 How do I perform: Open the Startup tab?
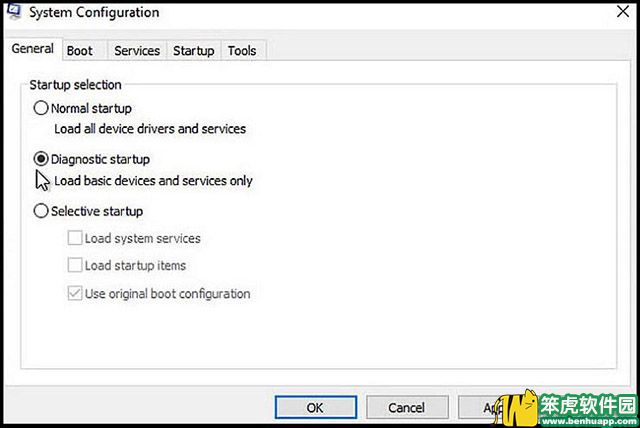point(193,51)
